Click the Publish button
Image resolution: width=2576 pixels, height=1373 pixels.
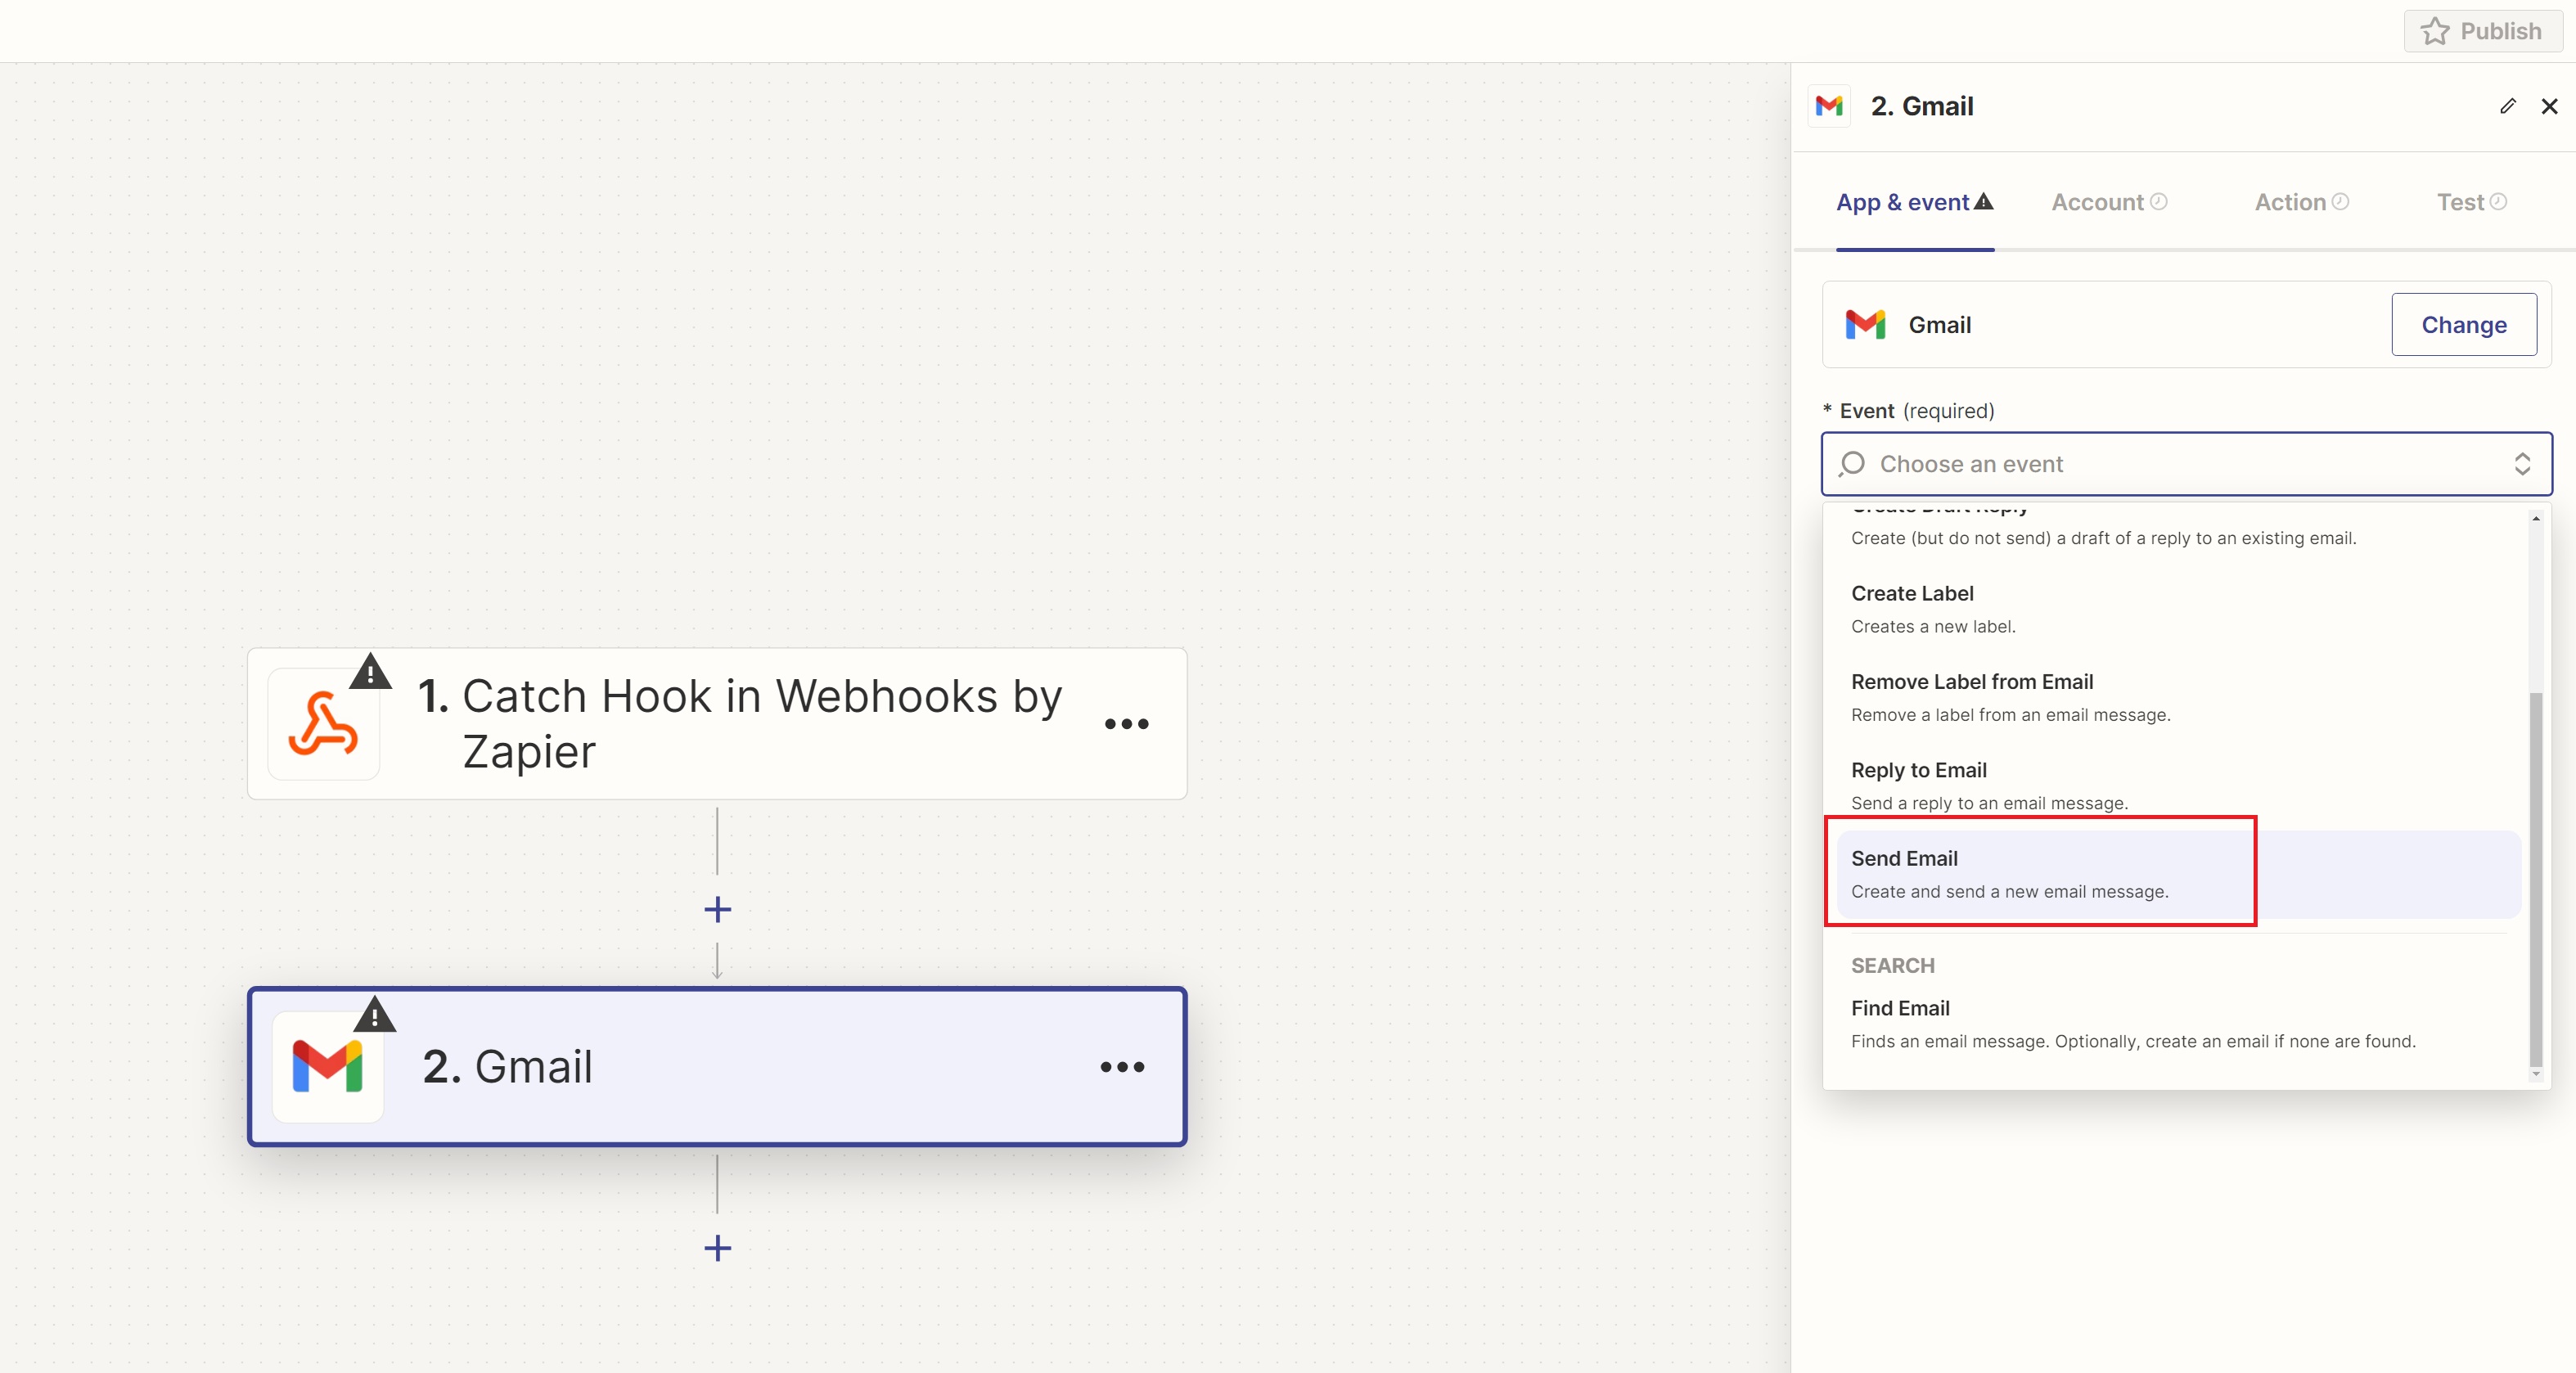coord(2483,31)
